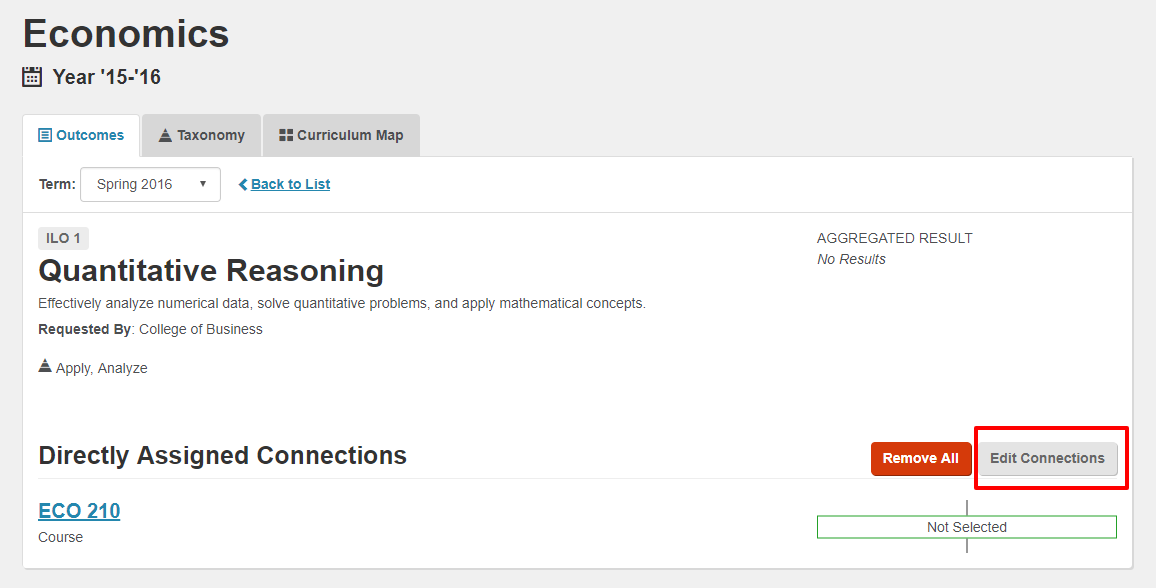Open the ECO 210 course link

click(79, 511)
